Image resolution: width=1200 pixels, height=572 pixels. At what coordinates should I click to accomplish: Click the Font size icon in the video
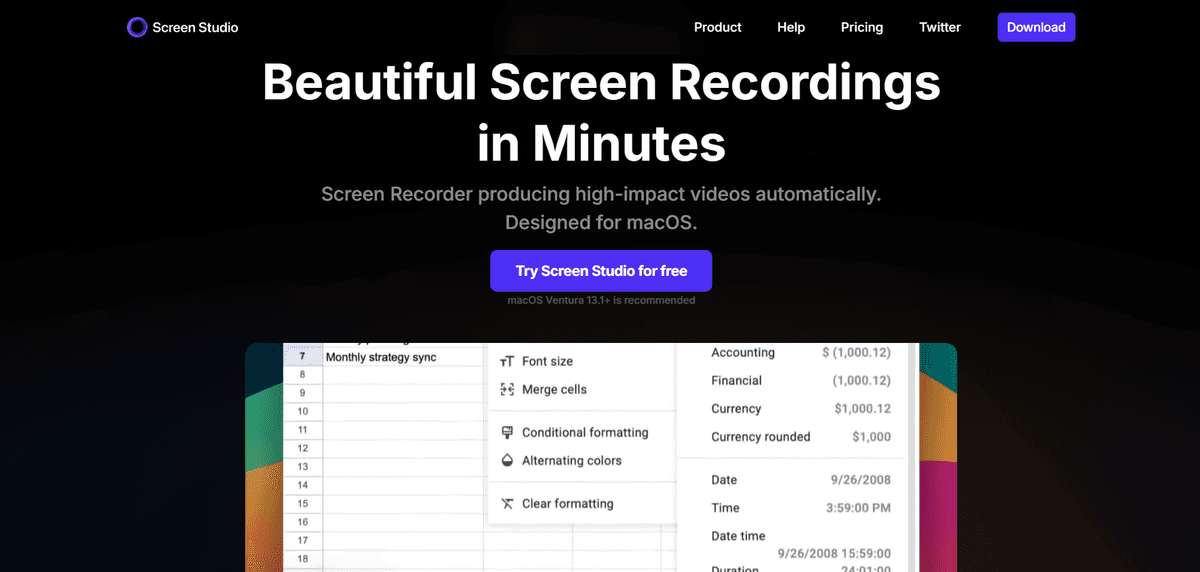tap(507, 361)
